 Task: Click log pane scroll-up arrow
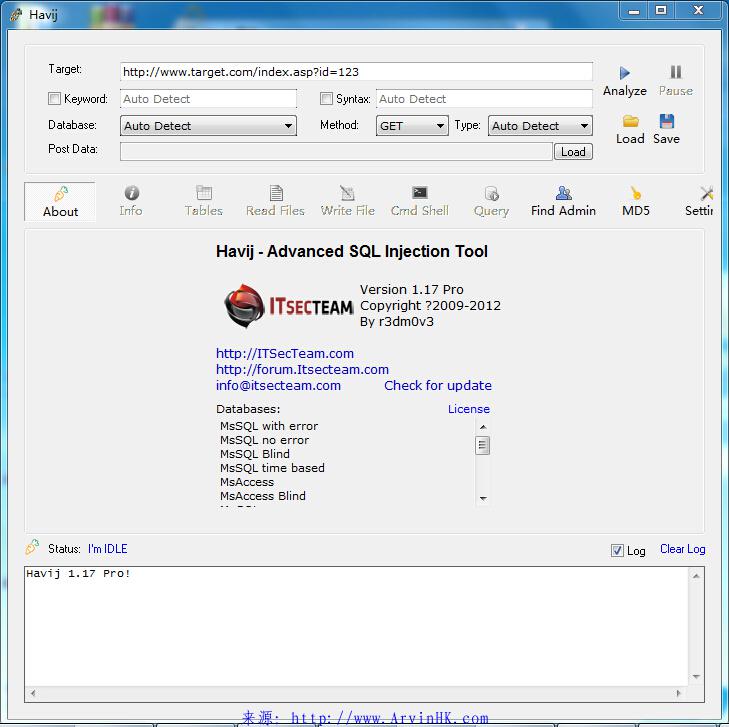(x=696, y=576)
